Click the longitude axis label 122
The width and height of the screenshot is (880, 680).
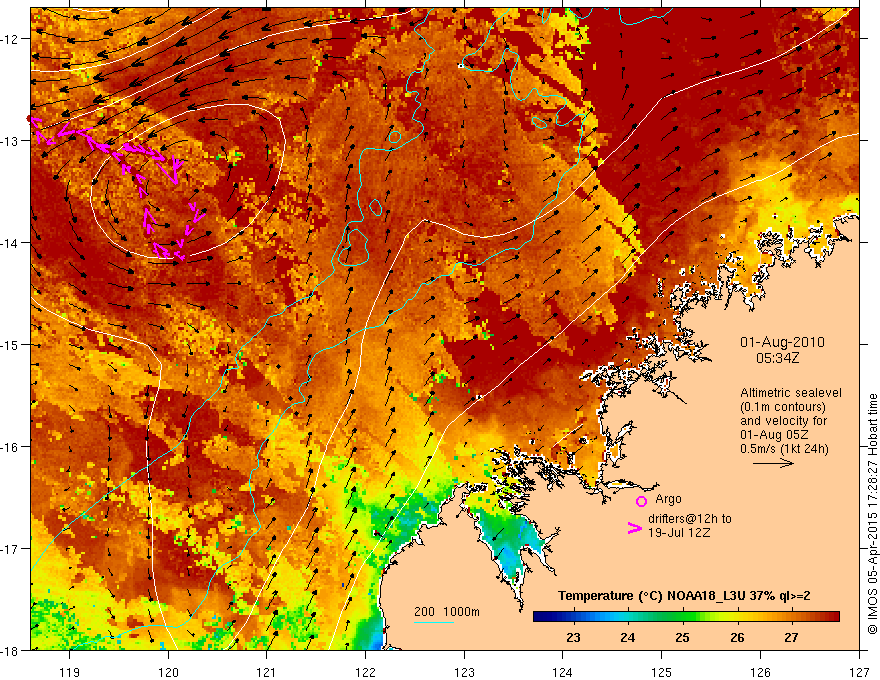(365, 672)
